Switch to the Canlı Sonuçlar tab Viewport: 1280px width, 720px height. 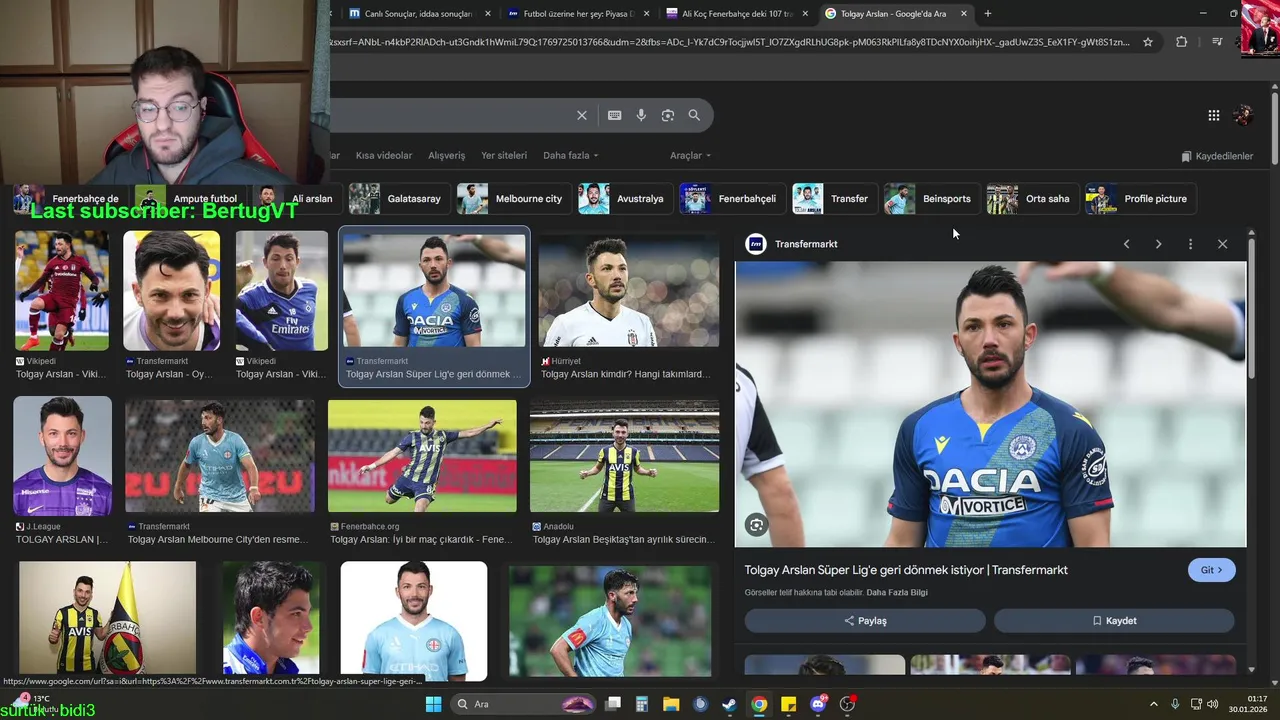click(417, 14)
